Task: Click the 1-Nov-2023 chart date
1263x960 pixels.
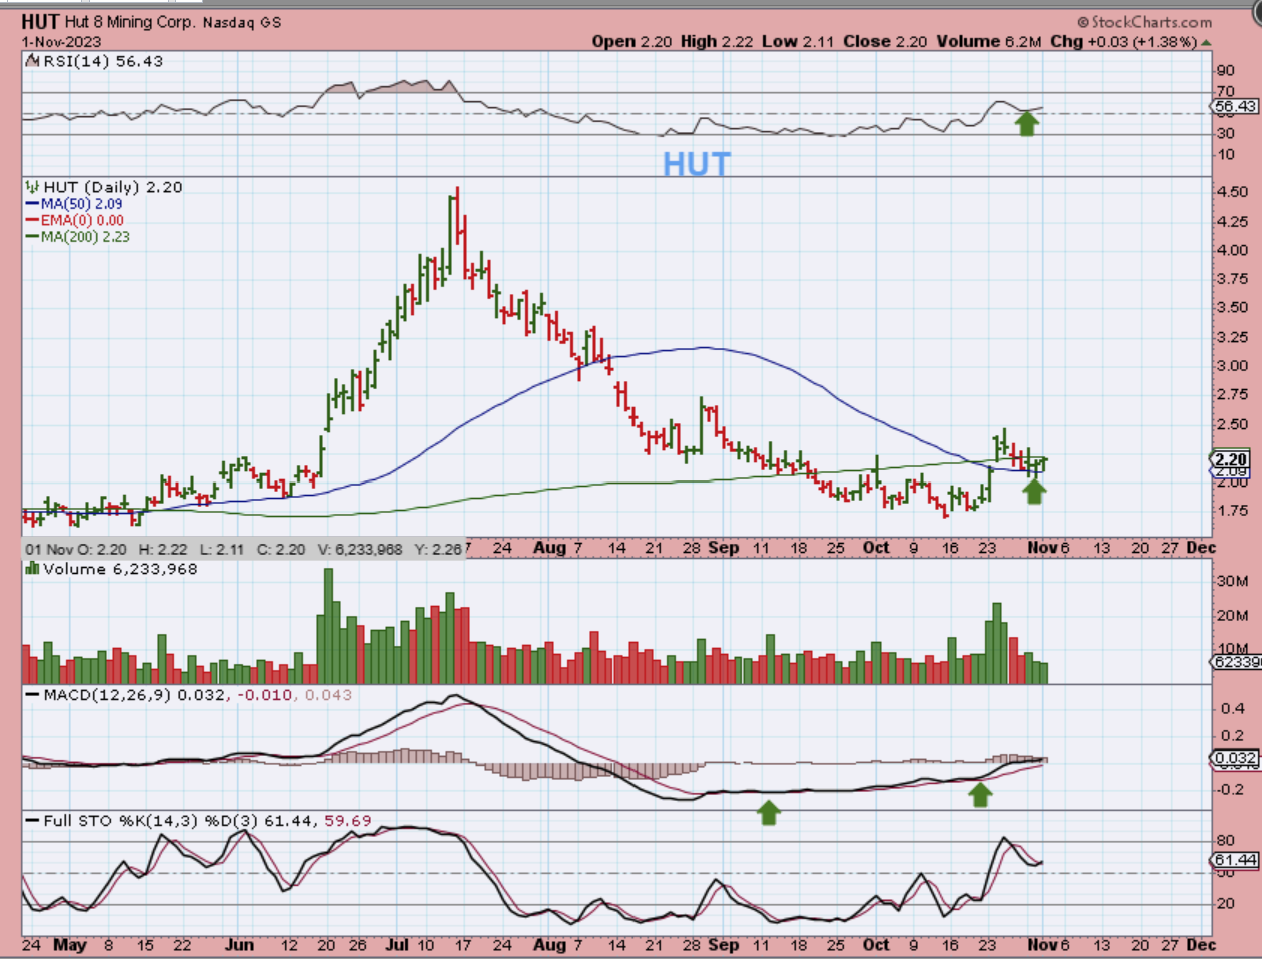Action: point(62,43)
